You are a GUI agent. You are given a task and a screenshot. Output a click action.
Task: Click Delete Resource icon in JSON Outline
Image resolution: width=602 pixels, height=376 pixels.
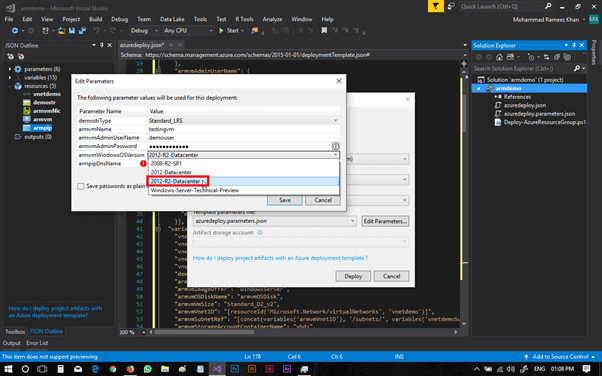pyautogui.click(x=21, y=56)
